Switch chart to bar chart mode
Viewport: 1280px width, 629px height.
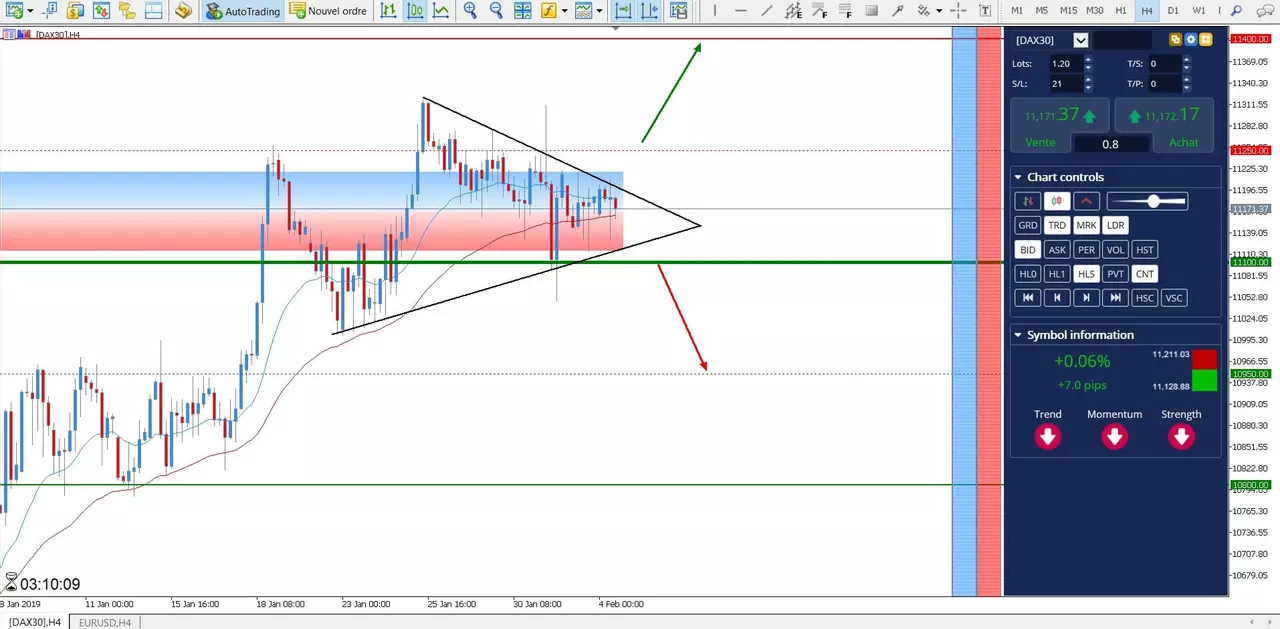[x=388, y=11]
